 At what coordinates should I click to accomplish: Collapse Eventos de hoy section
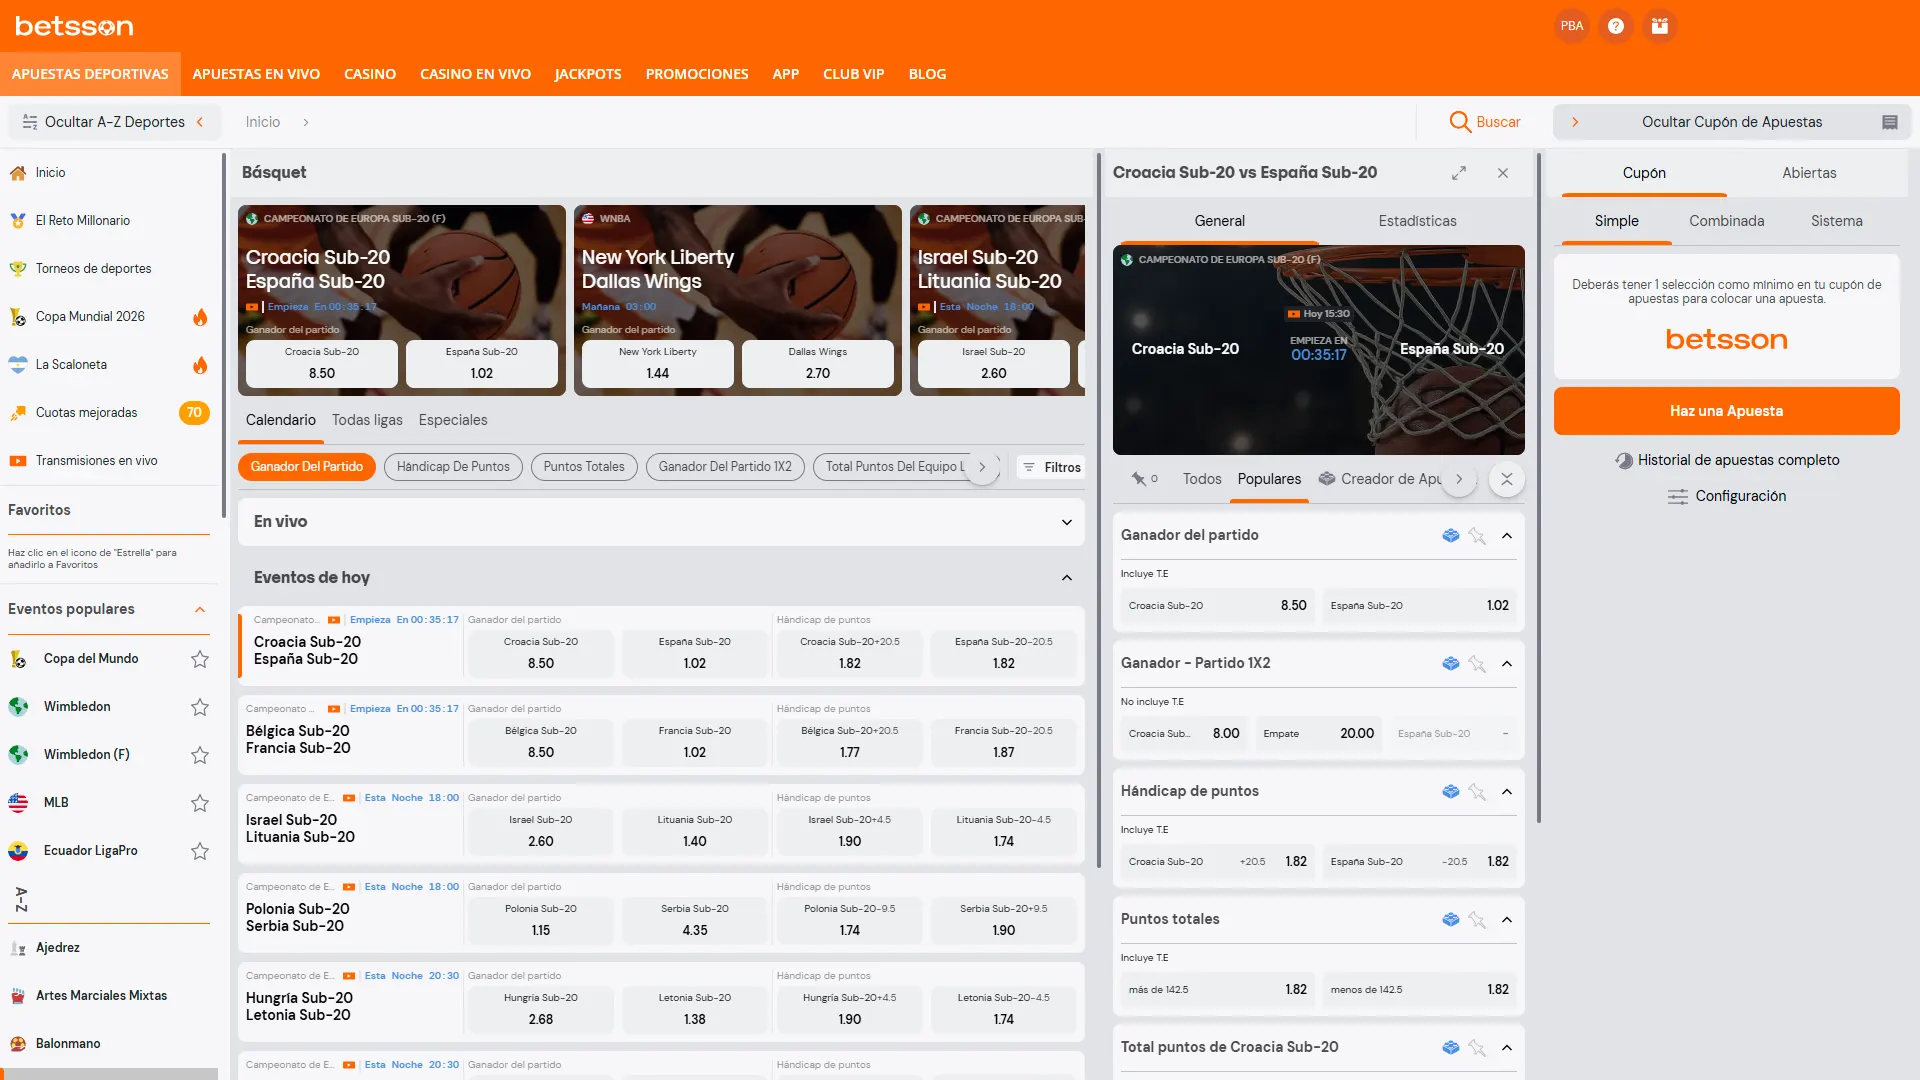pos(1067,578)
